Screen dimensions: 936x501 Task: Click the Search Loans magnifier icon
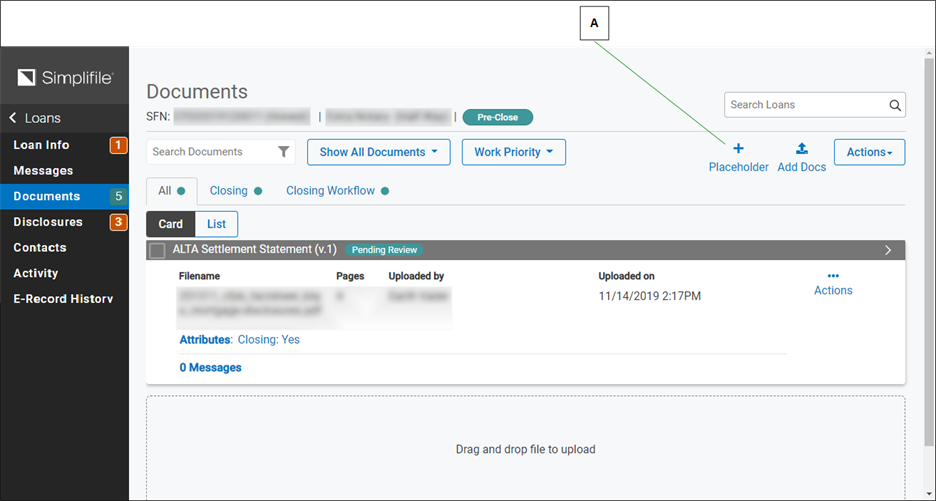[x=895, y=105]
